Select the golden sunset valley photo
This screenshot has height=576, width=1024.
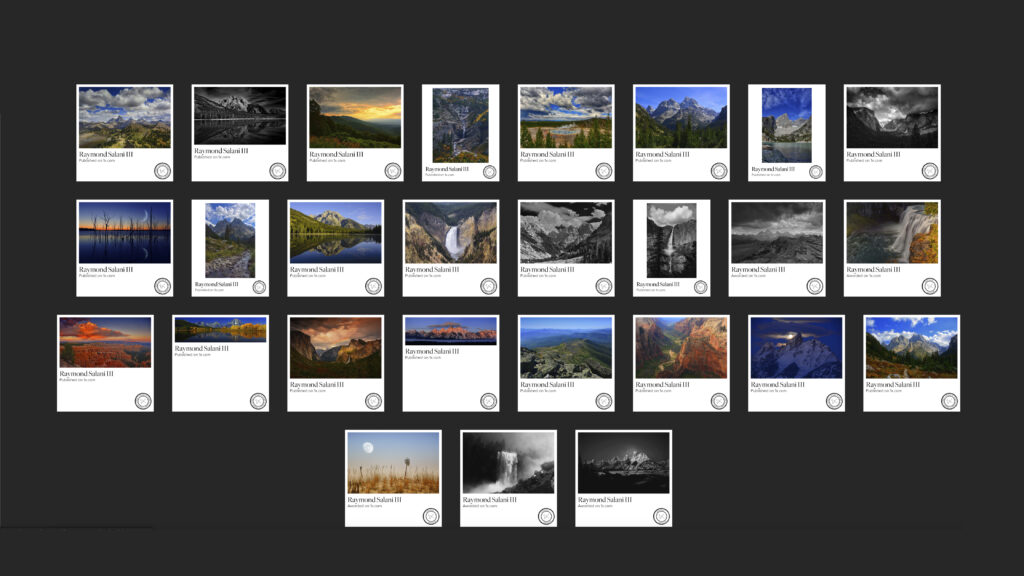[x=355, y=117]
